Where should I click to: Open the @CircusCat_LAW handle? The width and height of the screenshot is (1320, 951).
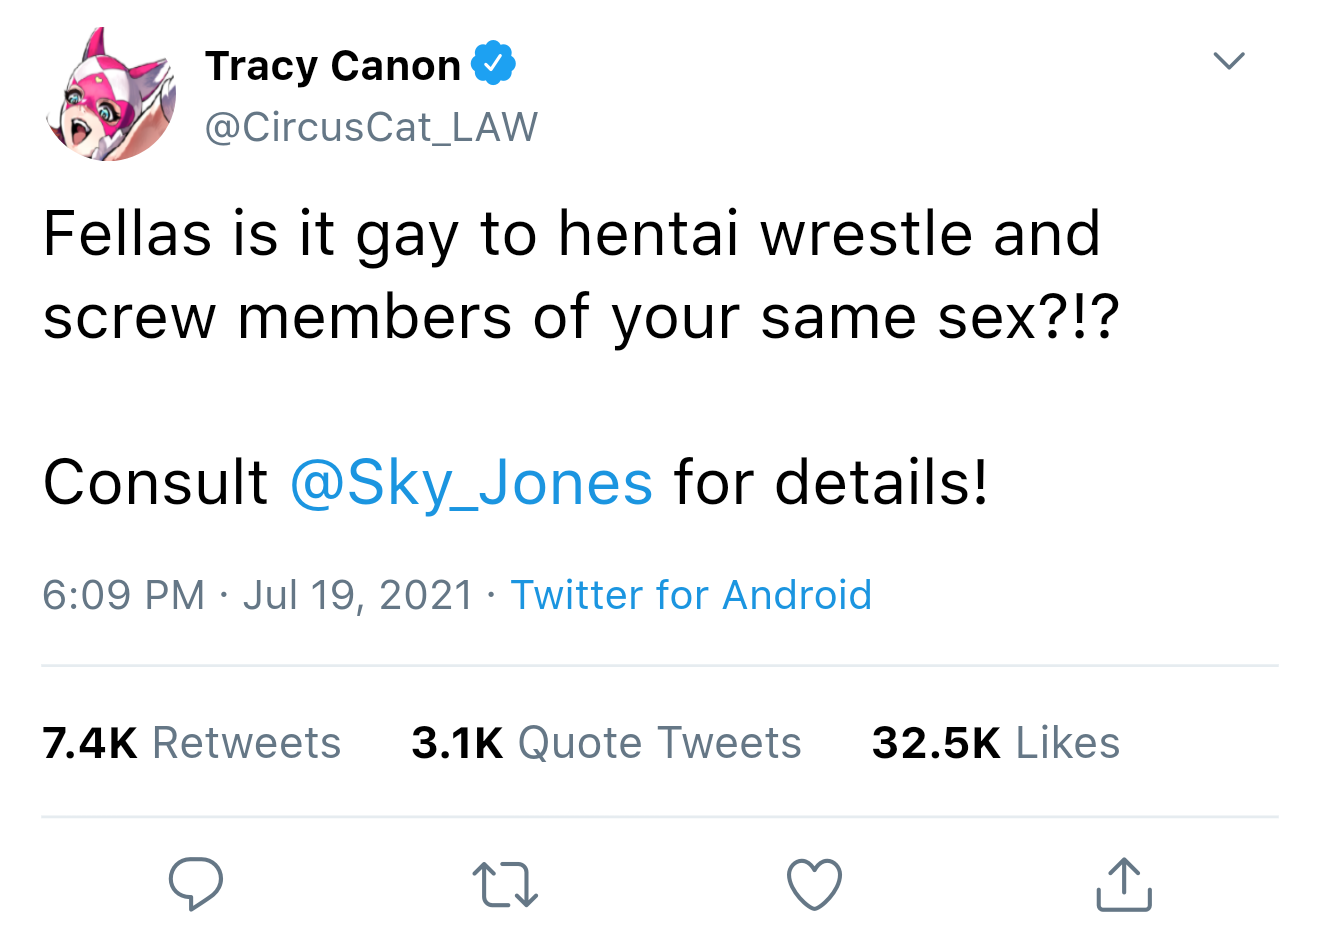pyautogui.click(x=371, y=127)
